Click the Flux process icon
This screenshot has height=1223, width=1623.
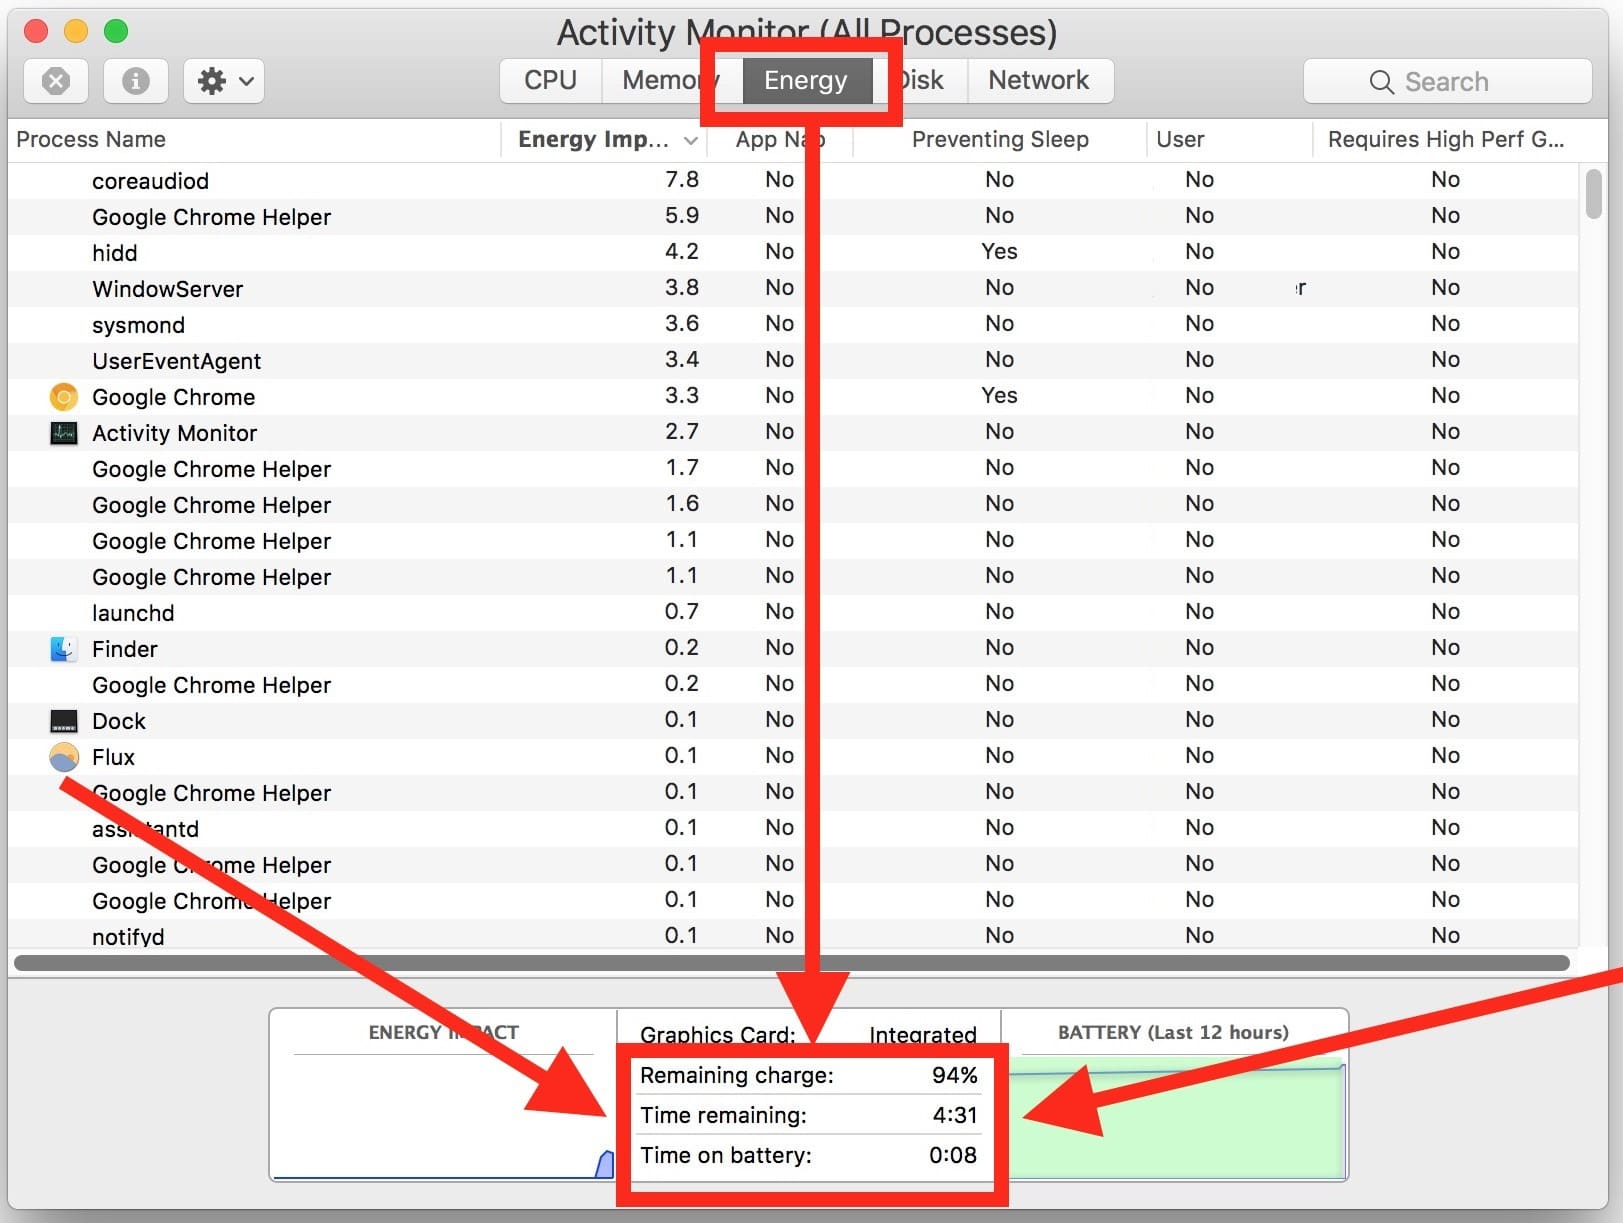click(64, 757)
